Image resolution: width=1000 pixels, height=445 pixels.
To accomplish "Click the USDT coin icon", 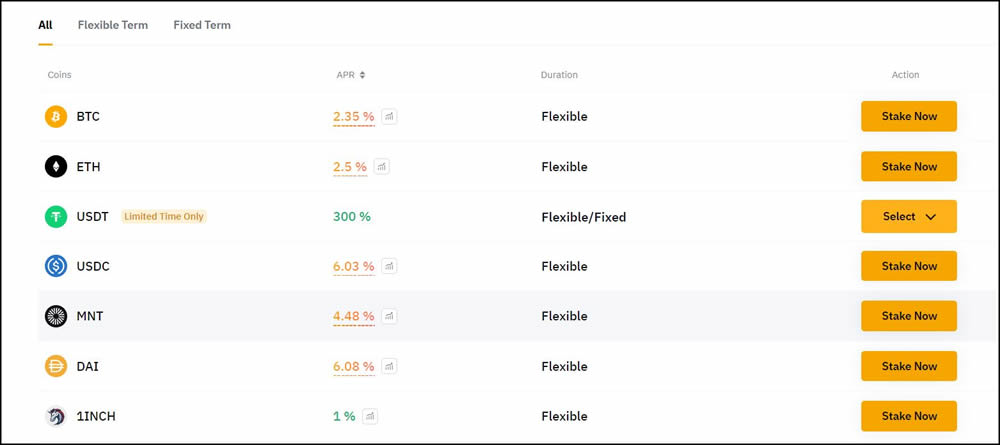I will click(56, 216).
